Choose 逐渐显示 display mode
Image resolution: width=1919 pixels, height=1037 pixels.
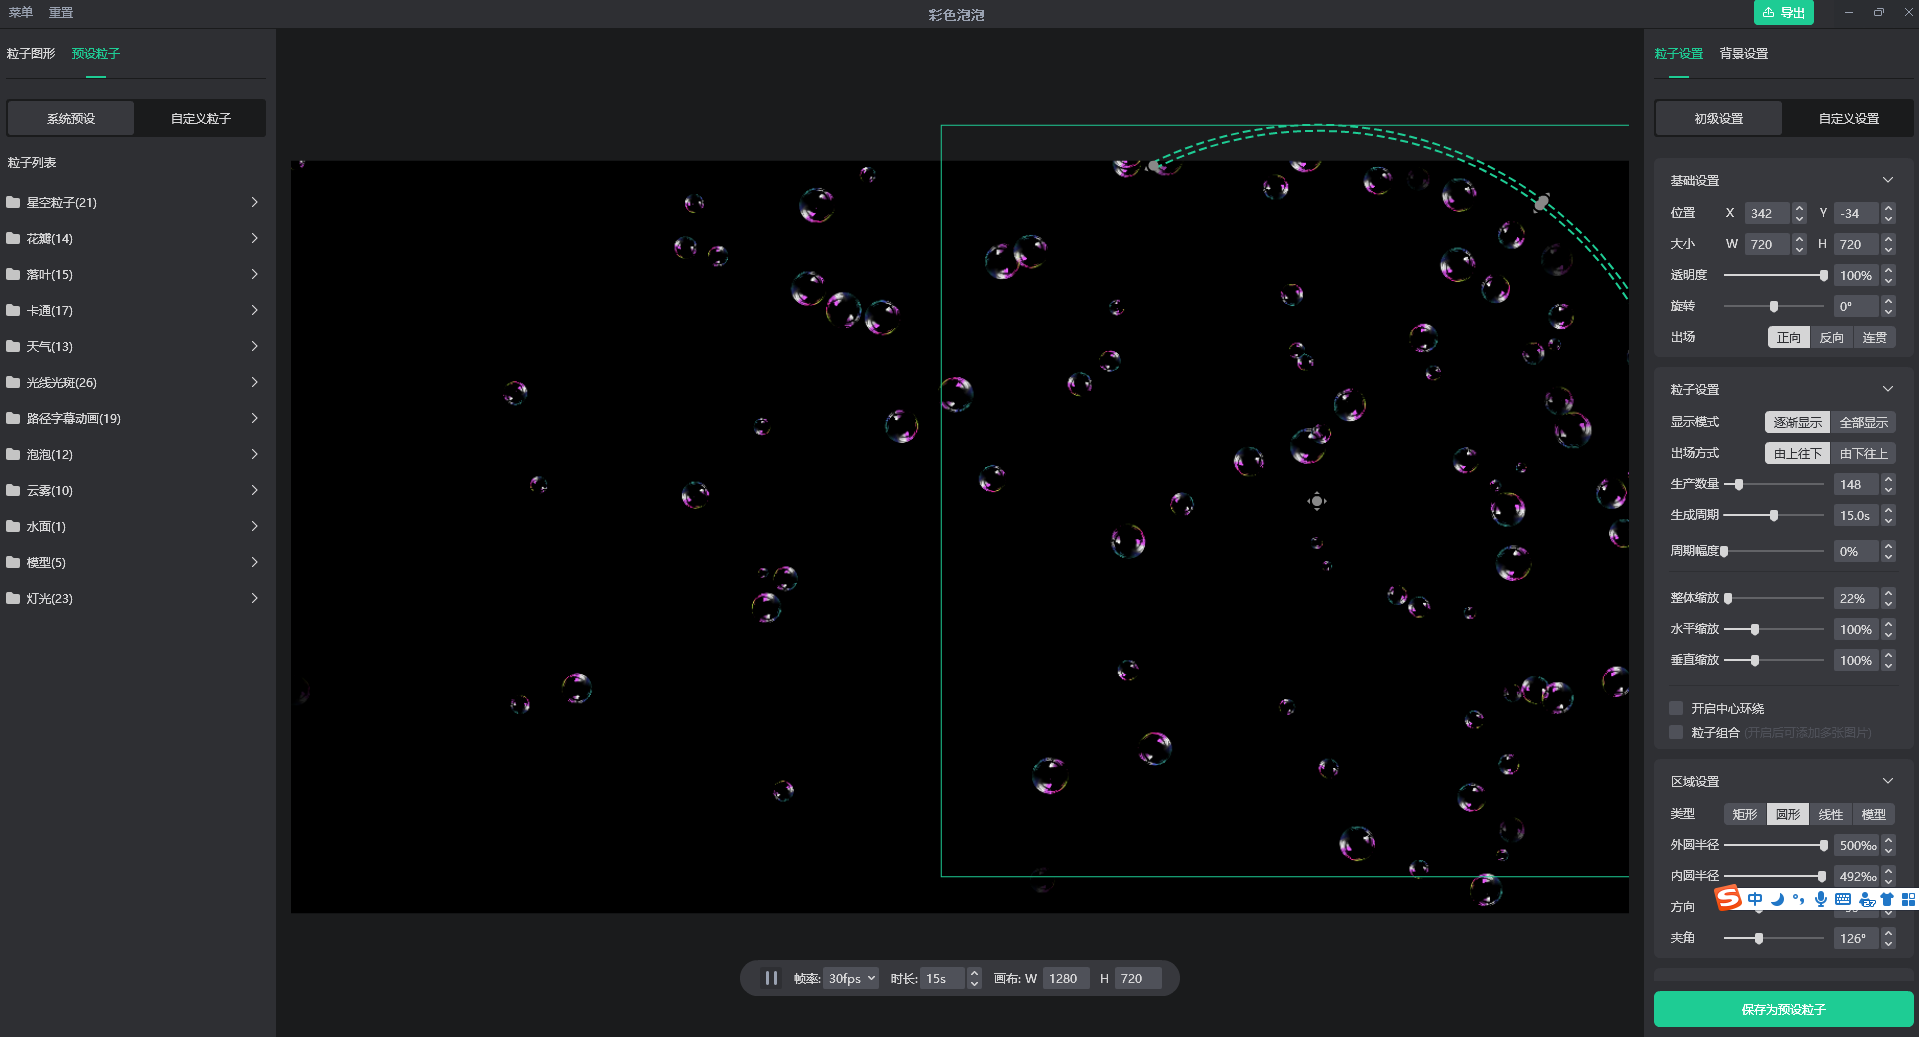tap(1797, 422)
